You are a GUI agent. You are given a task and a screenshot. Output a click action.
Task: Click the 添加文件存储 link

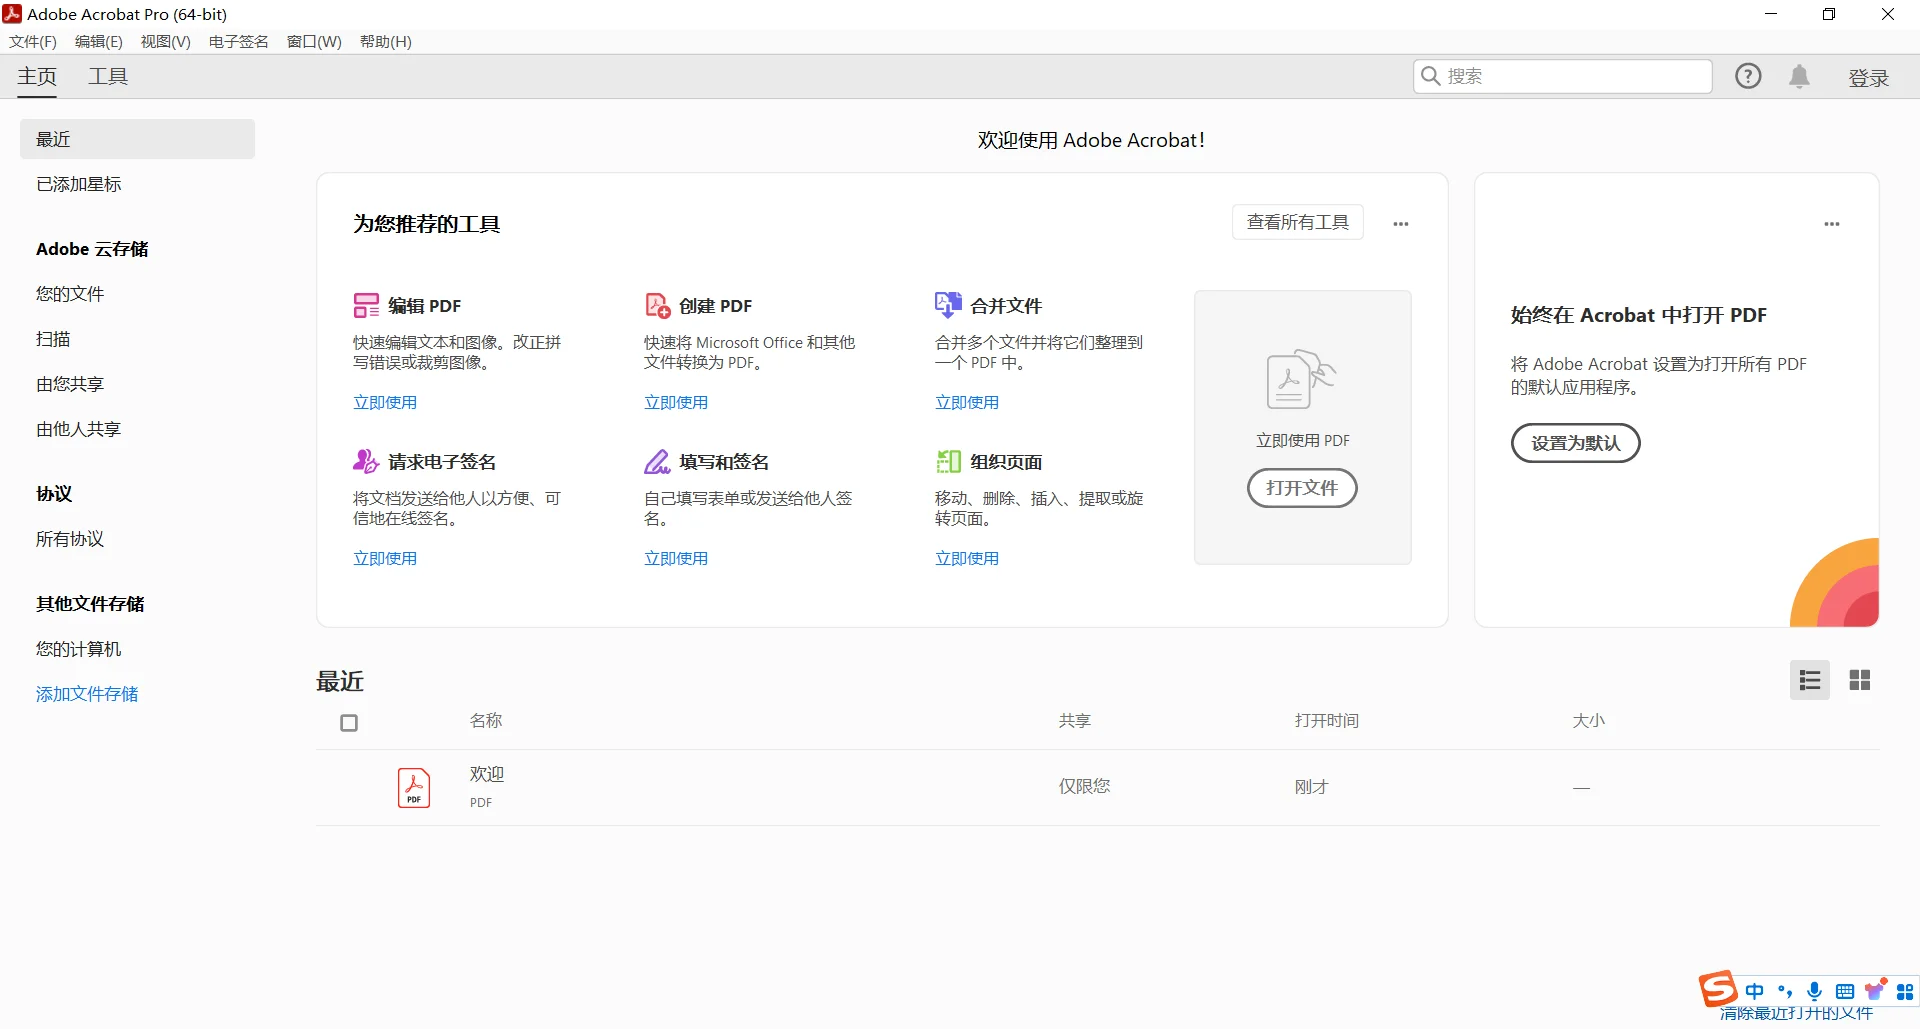click(x=87, y=694)
